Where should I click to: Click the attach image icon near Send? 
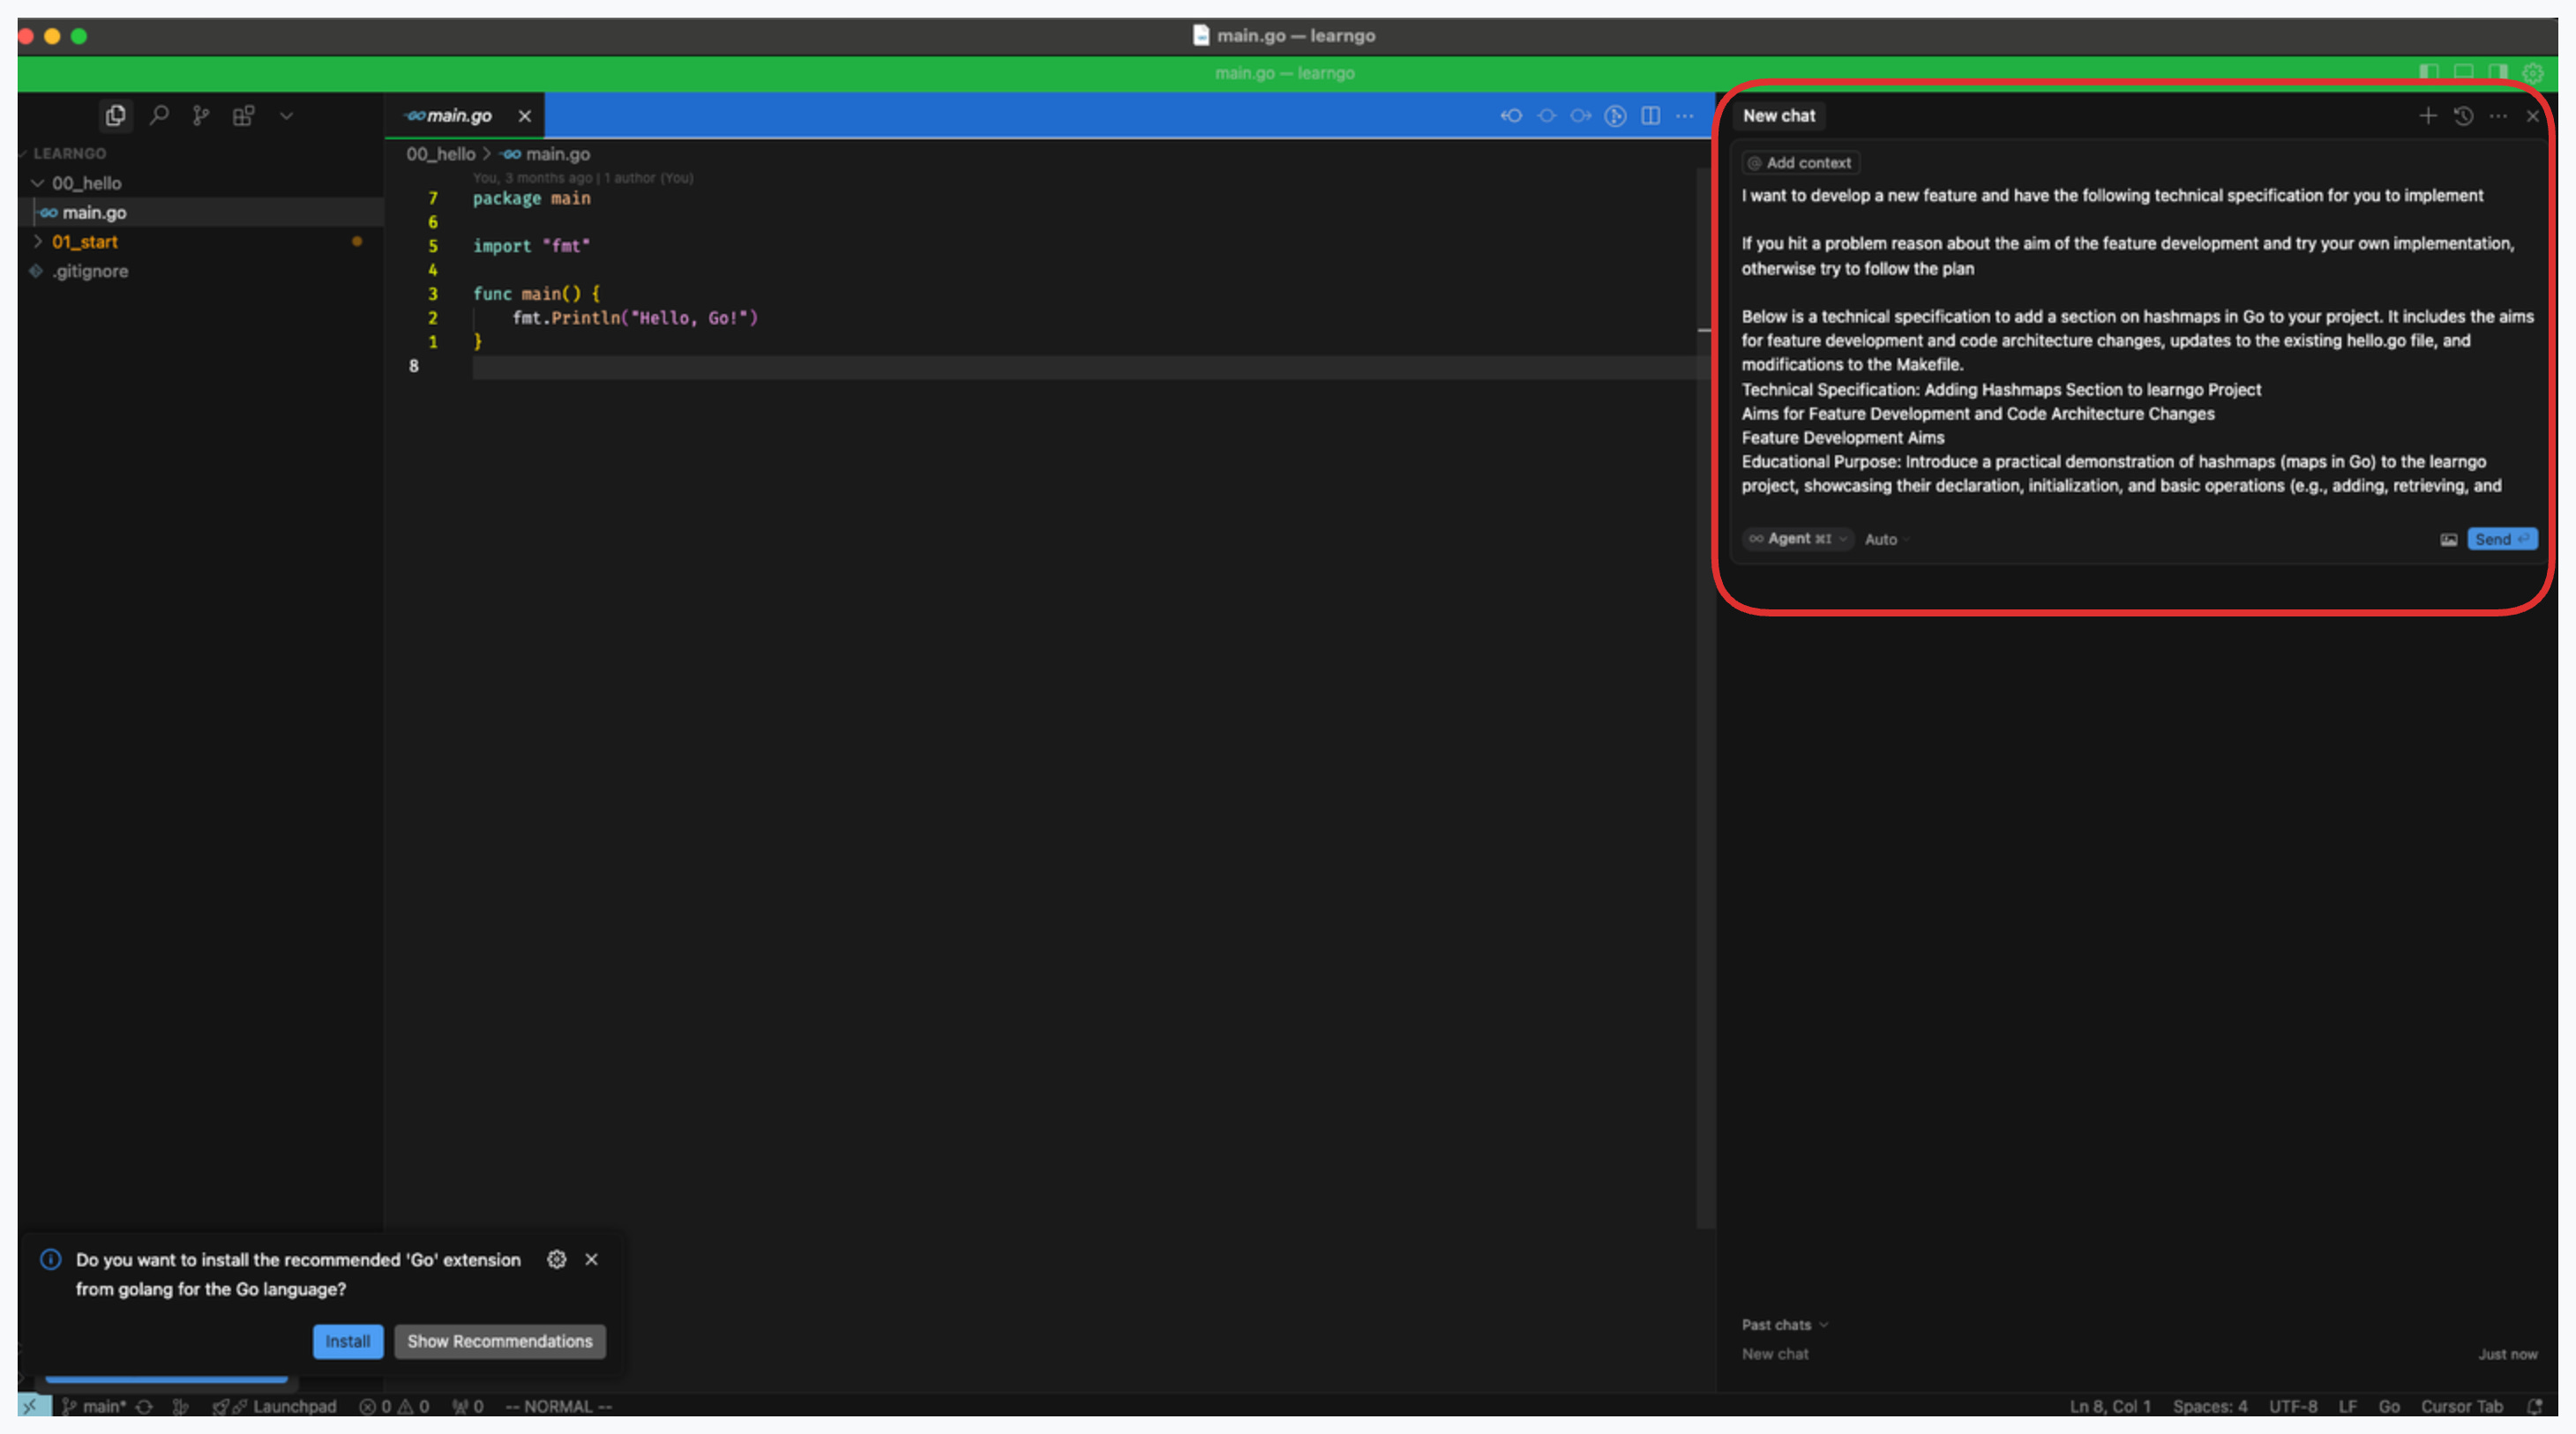pos(2448,540)
